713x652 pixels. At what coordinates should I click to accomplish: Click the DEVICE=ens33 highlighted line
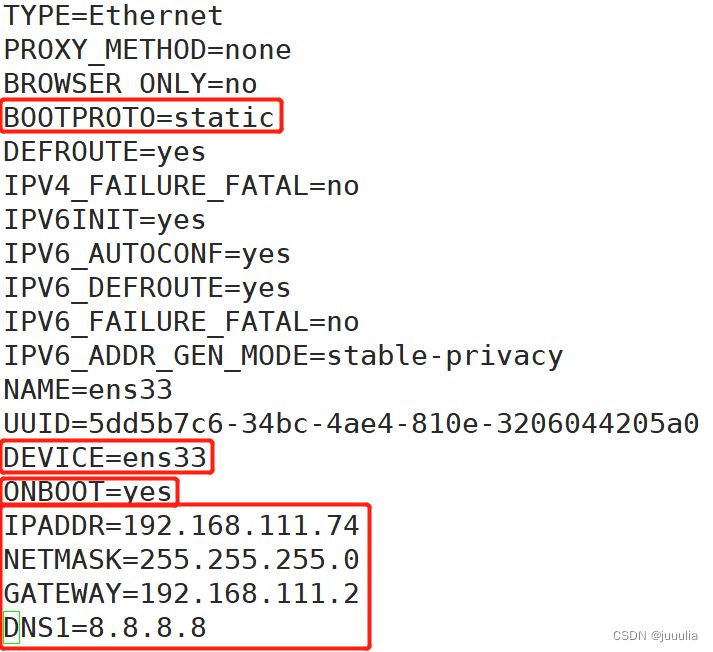[105, 457]
